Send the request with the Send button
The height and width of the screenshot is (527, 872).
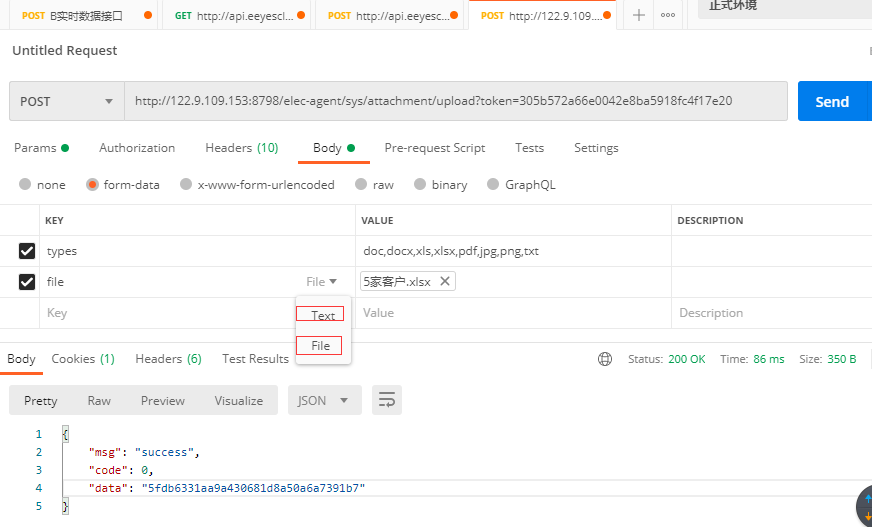[x=832, y=101]
